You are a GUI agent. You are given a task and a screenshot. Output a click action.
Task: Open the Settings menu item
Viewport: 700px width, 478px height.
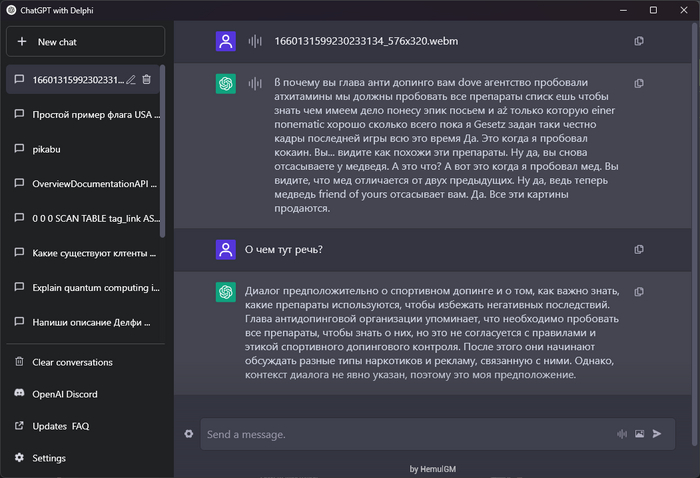[x=48, y=458]
